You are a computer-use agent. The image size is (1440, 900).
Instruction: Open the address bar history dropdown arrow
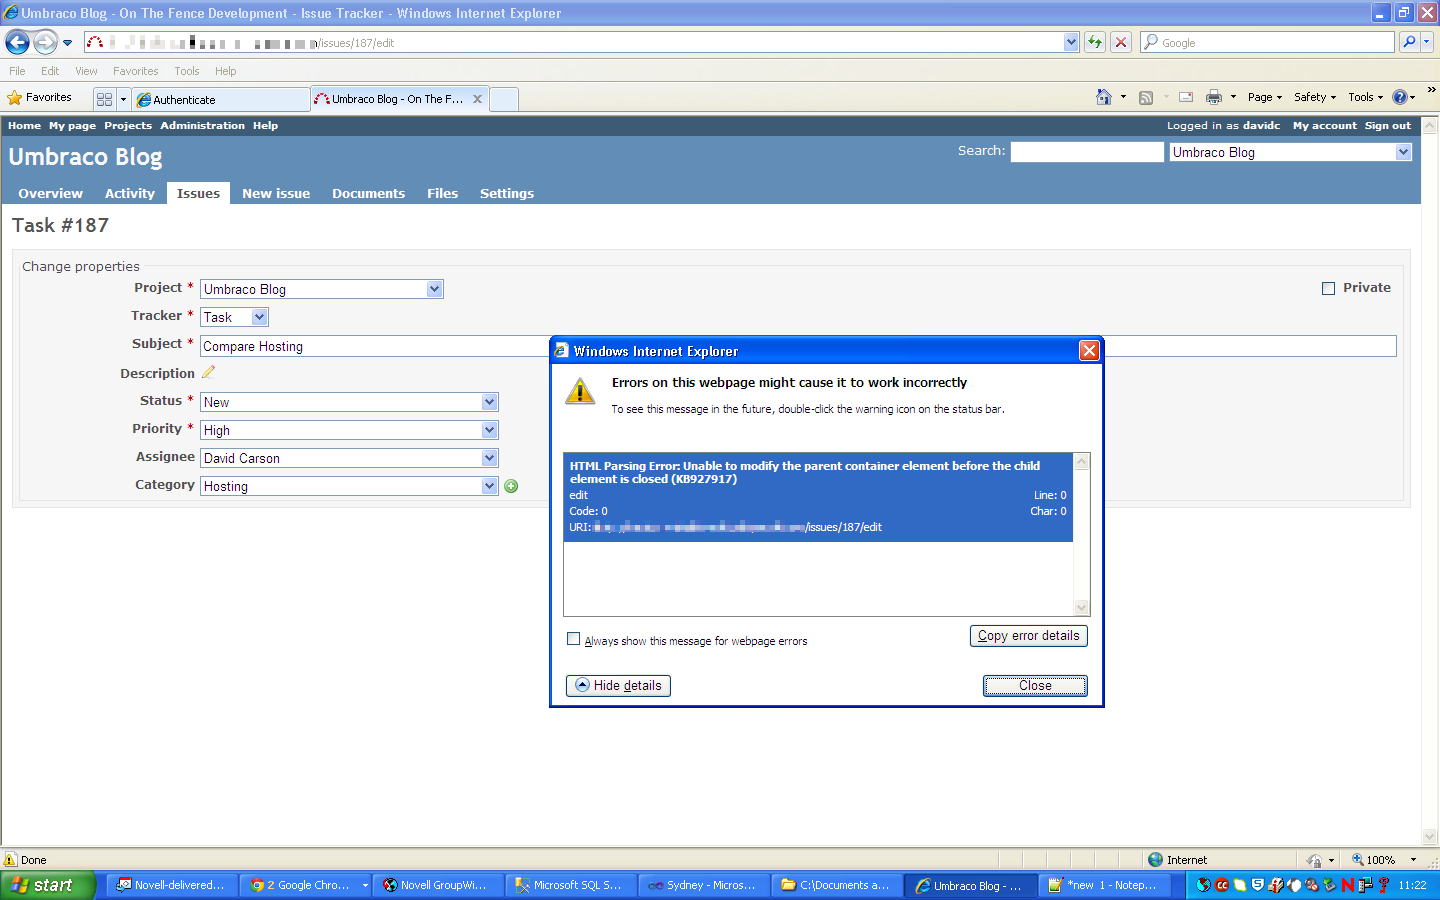click(1071, 42)
